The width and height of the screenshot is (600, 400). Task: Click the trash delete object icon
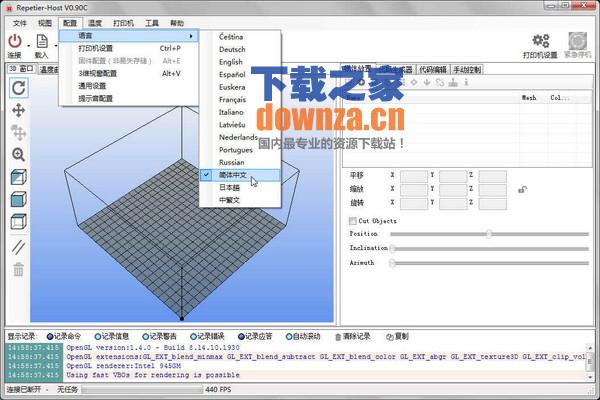[18, 269]
